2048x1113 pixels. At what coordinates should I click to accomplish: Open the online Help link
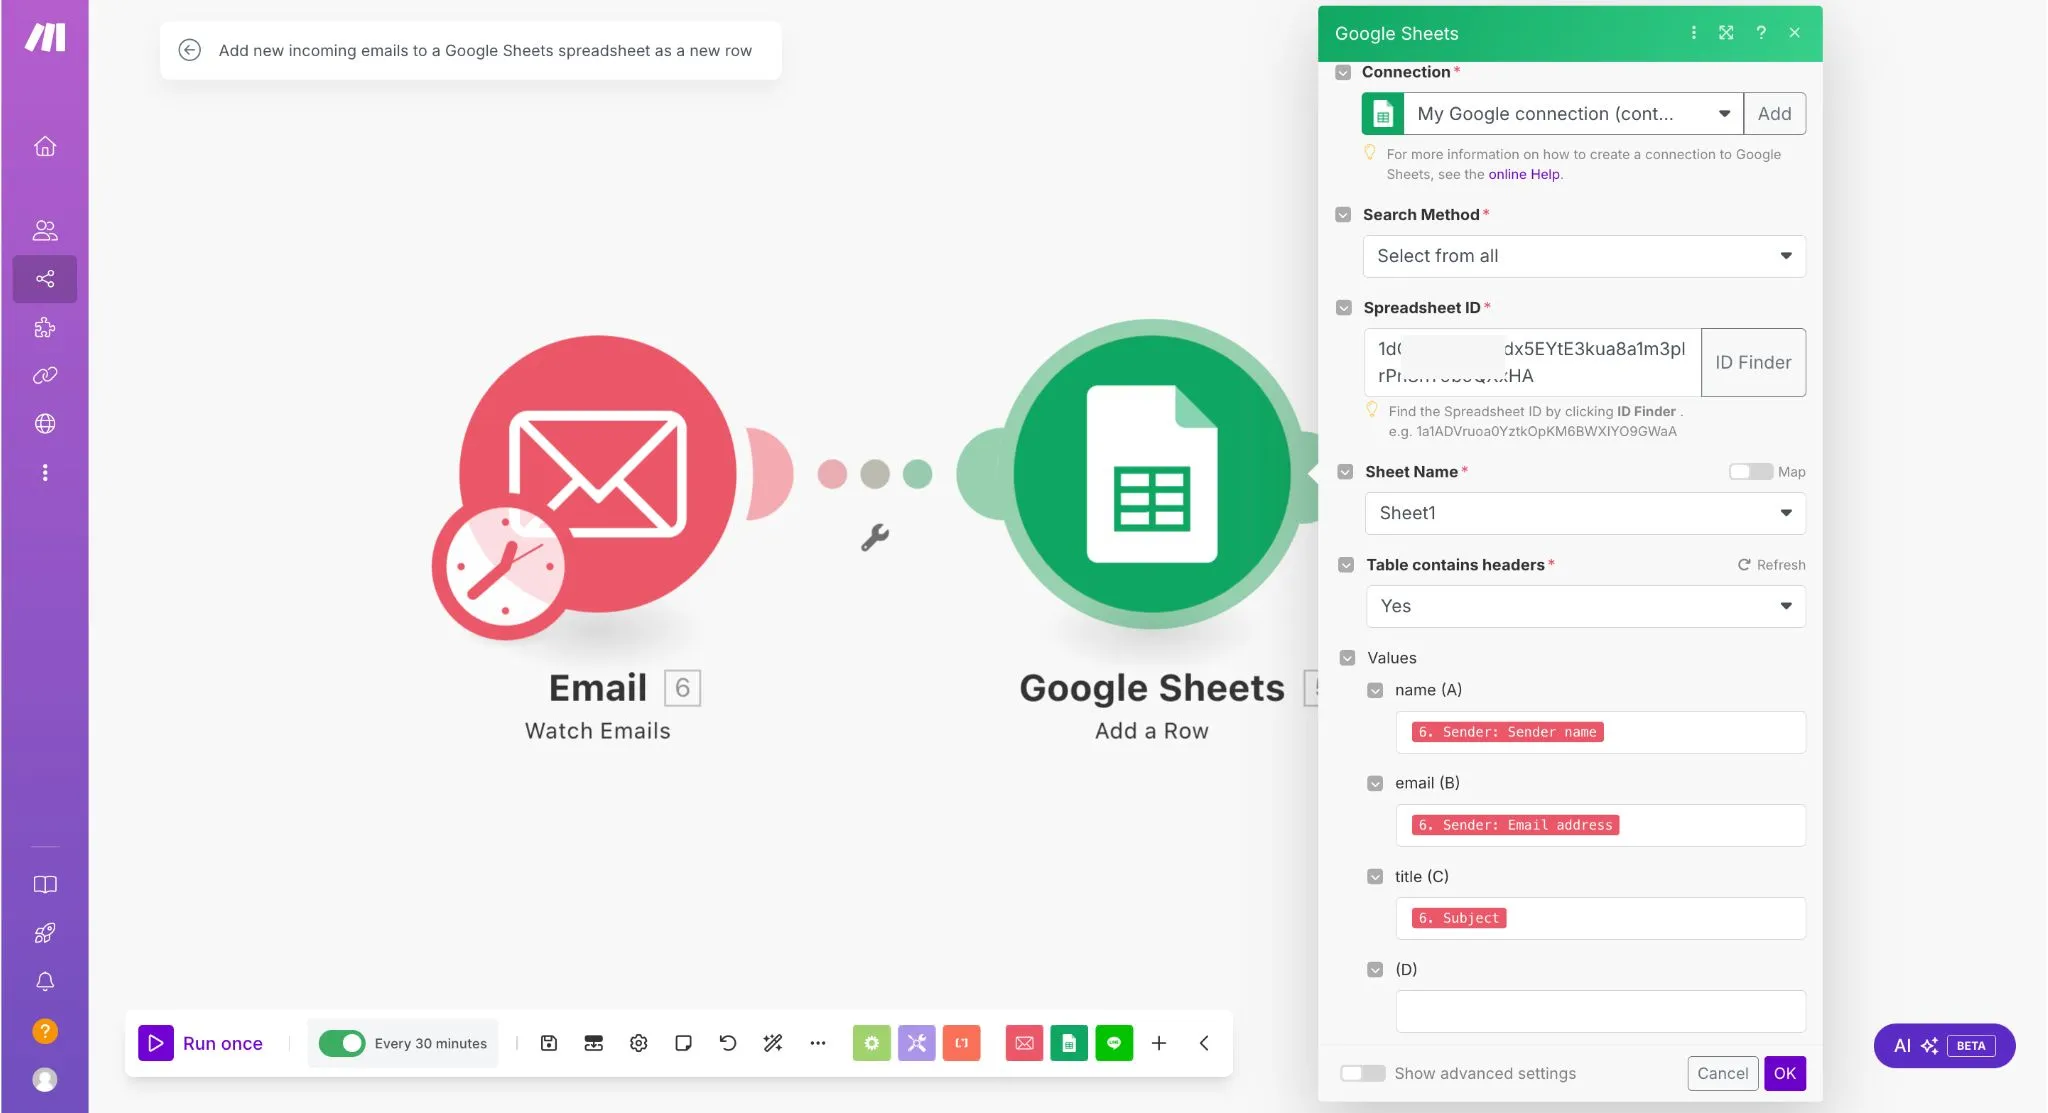[x=1524, y=174]
